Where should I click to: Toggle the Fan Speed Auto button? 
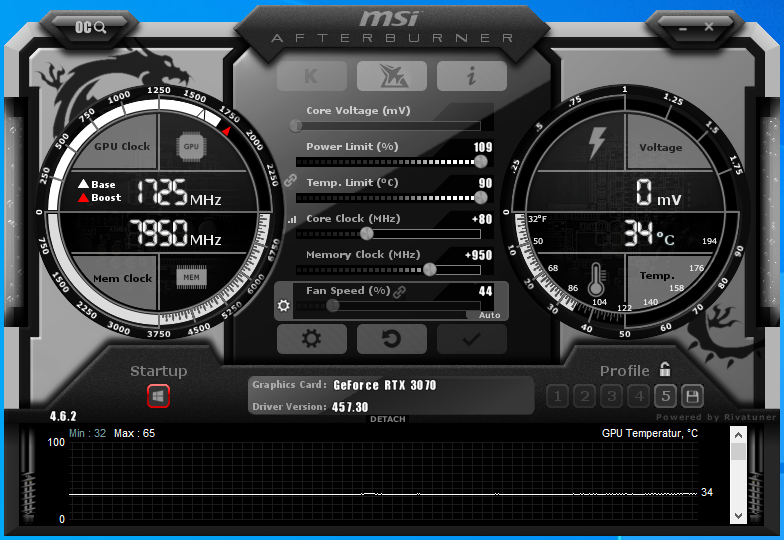point(489,315)
